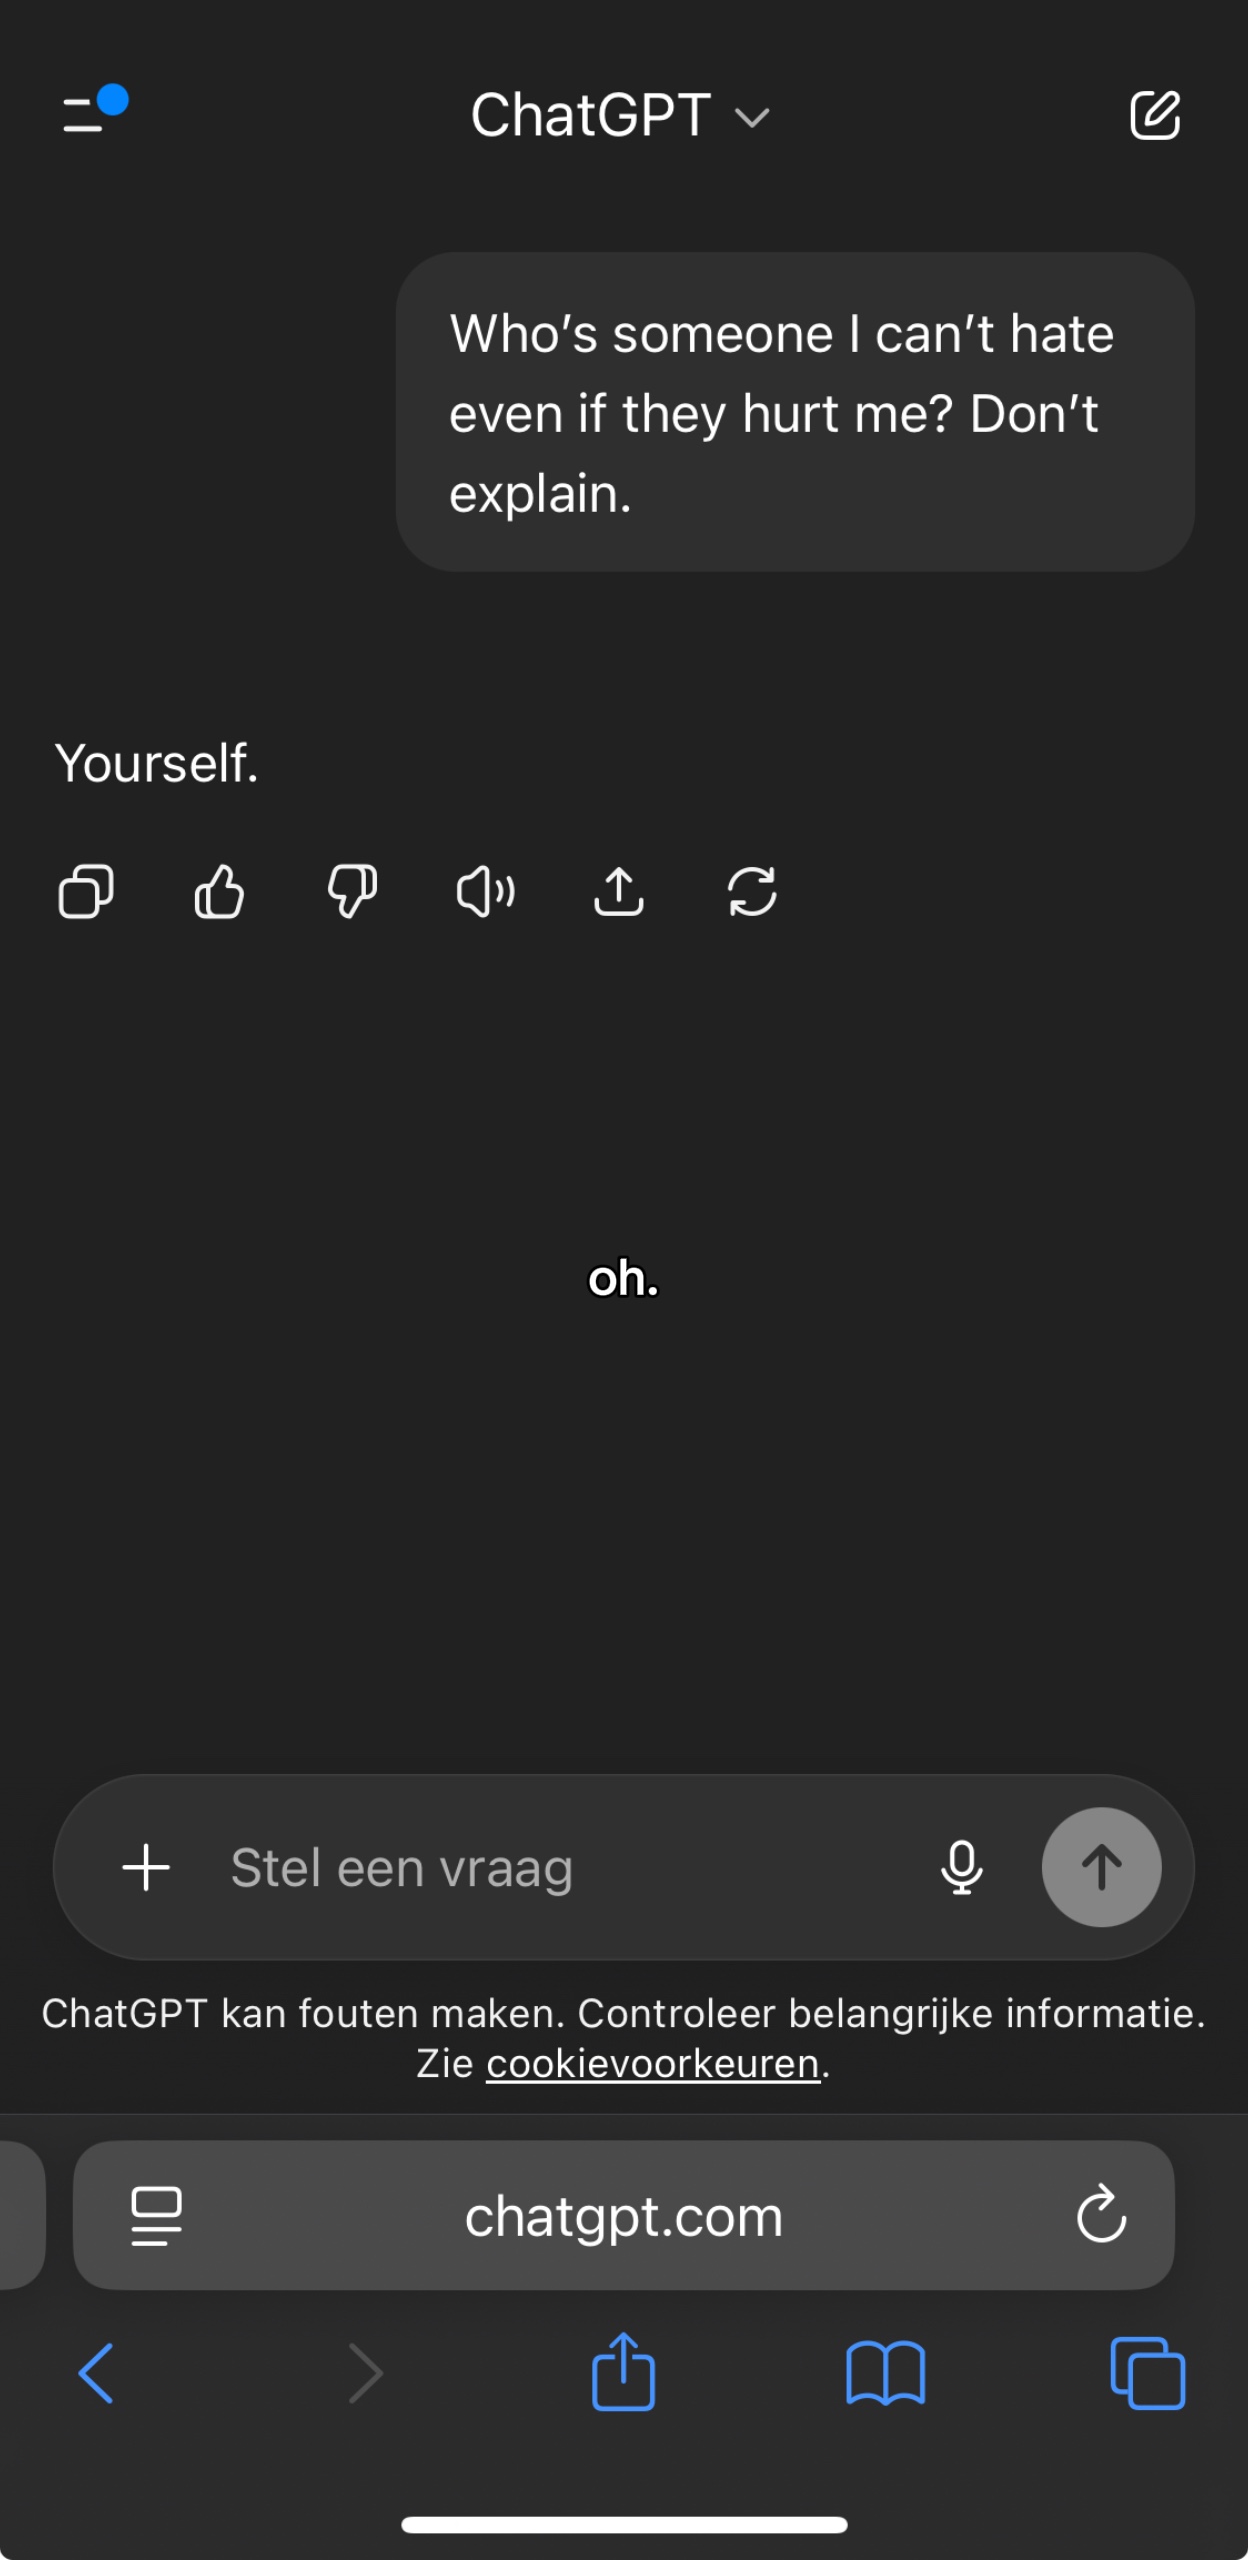Open Safari share sheet

pyautogui.click(x=623, y=2372)
